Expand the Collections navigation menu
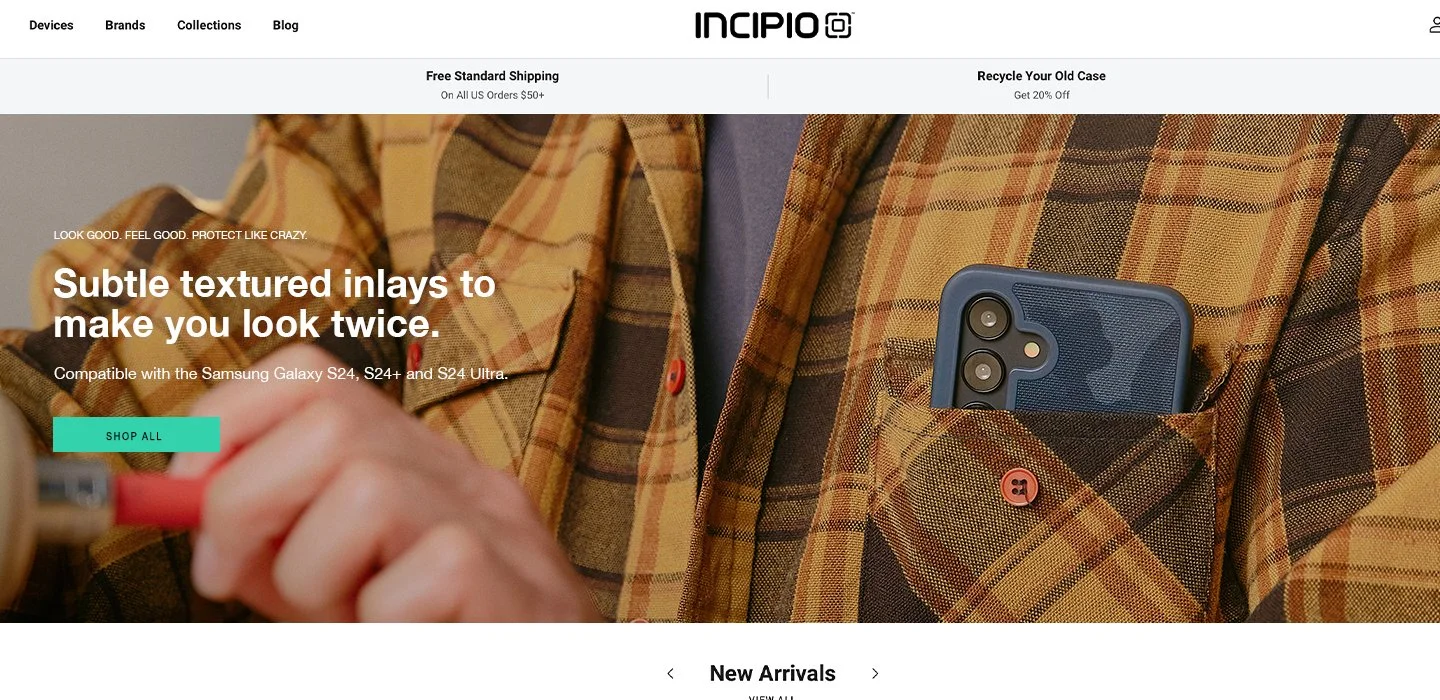The width and height of the screenshot is (1440, 700). [x=209, y=25]
